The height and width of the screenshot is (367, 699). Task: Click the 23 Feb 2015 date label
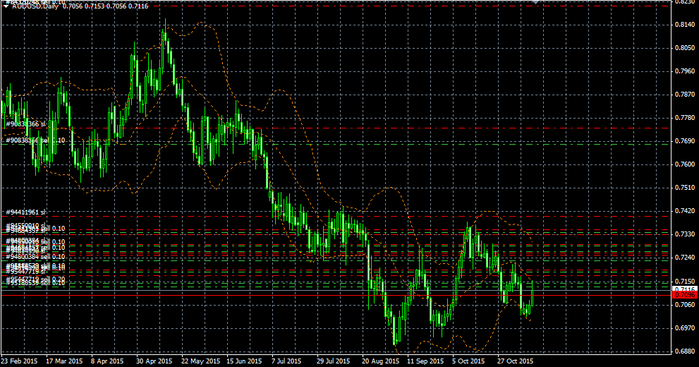20,361
